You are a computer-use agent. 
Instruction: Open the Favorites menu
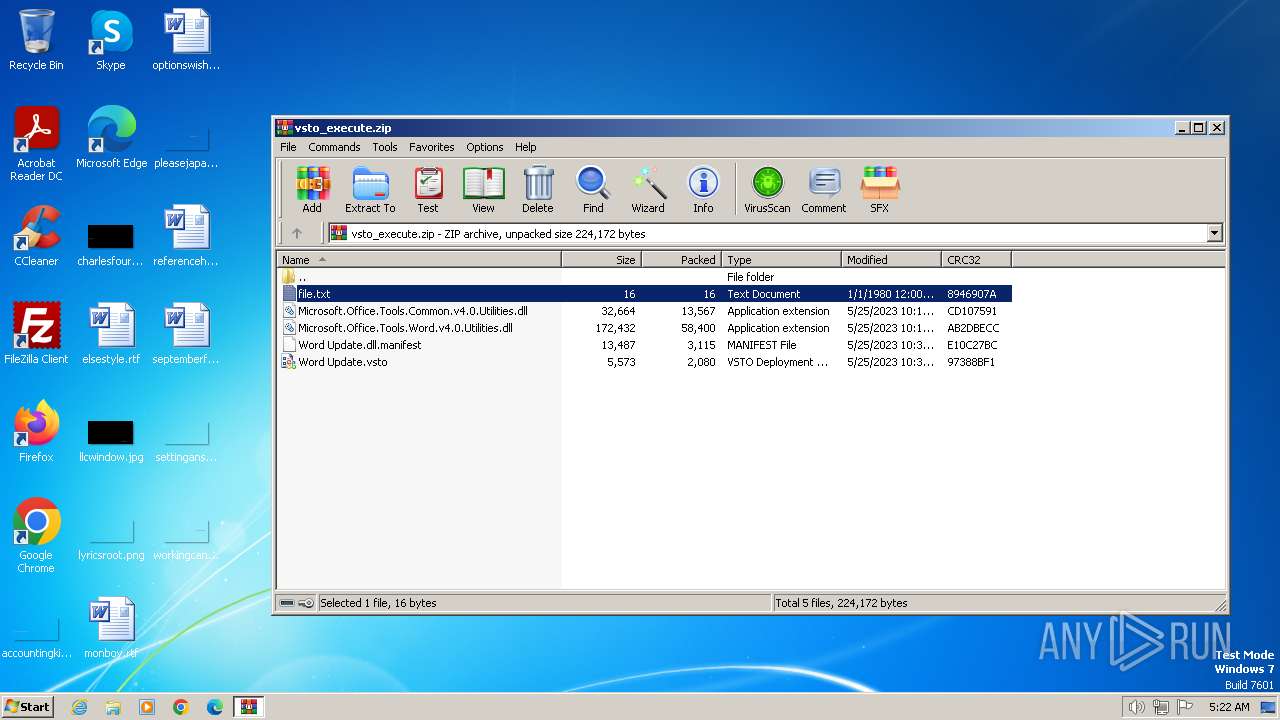(432, 147)
